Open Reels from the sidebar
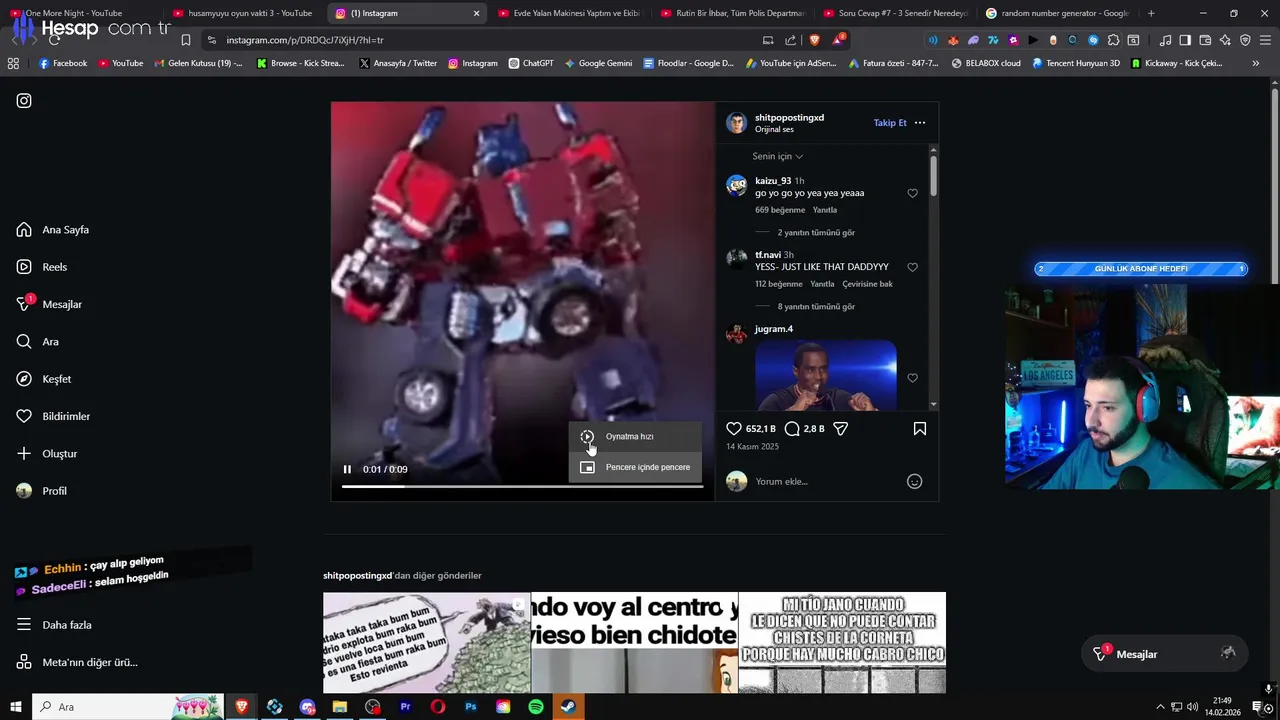Image resolution: width=1280 pixels, height=720 pixels. pyautogui.click(x=42, y=267)
